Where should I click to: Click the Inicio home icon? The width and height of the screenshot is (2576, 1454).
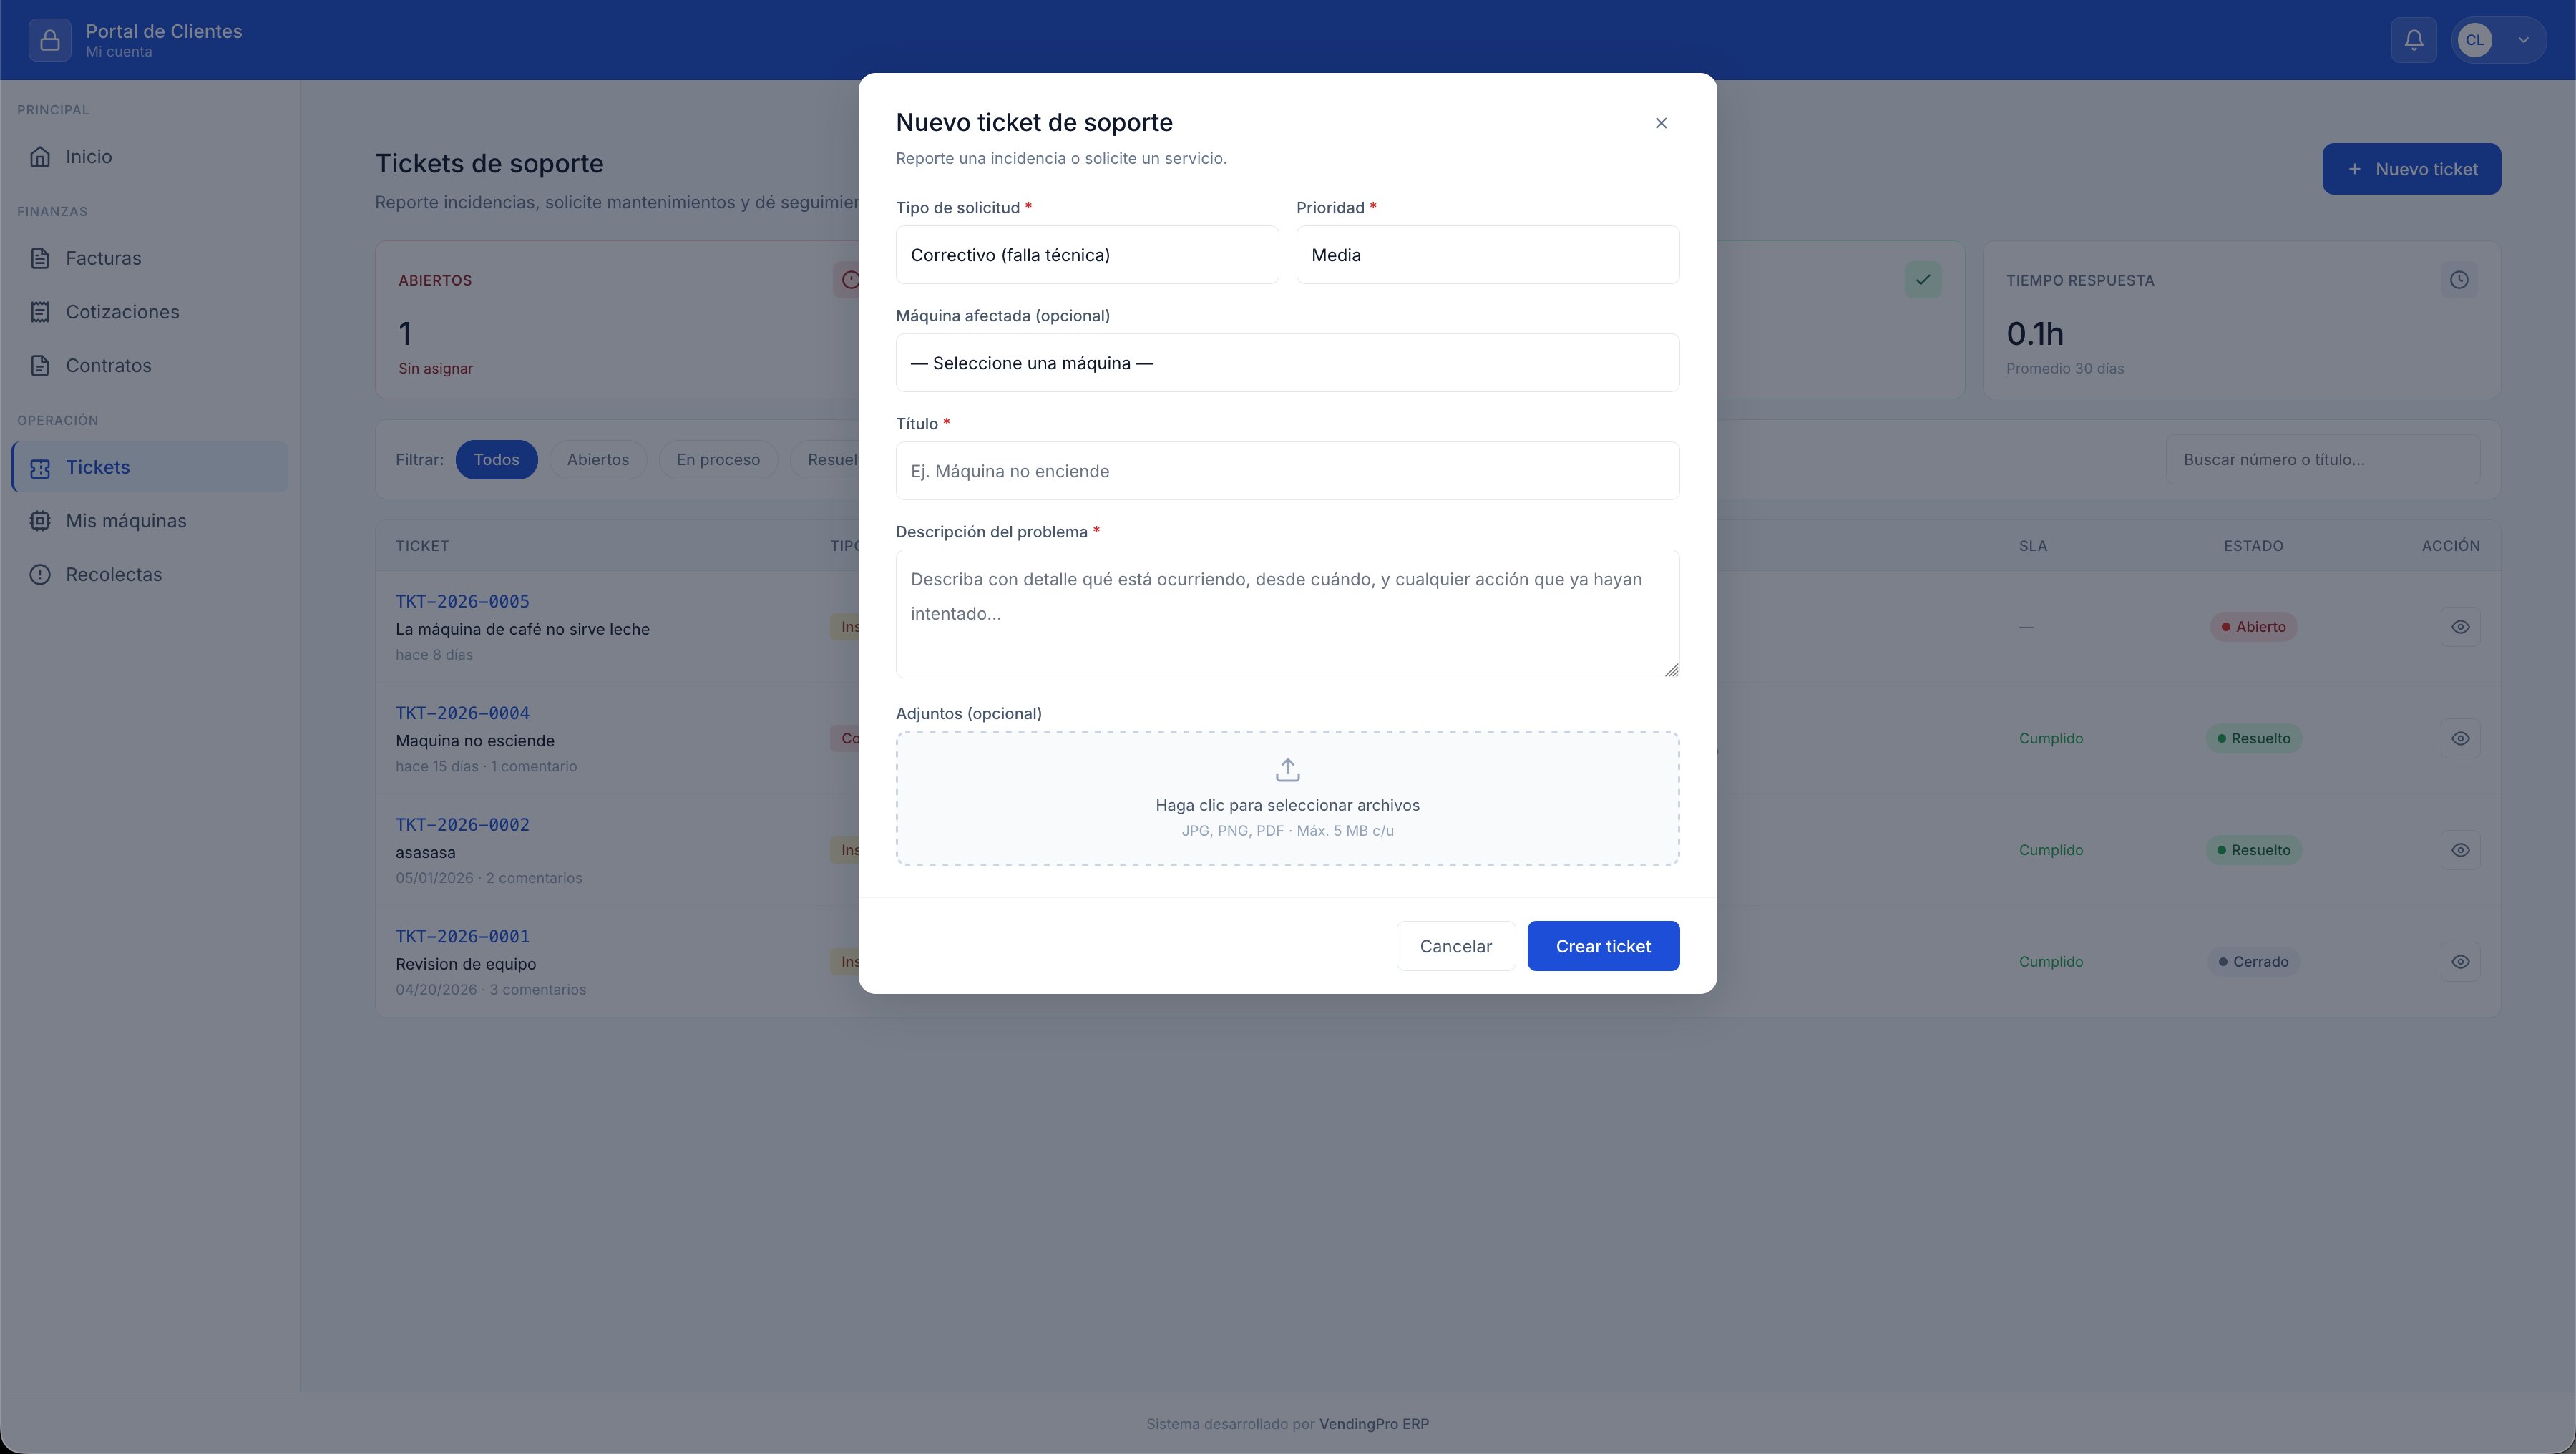pyautogui.click(x=40, y=156)
